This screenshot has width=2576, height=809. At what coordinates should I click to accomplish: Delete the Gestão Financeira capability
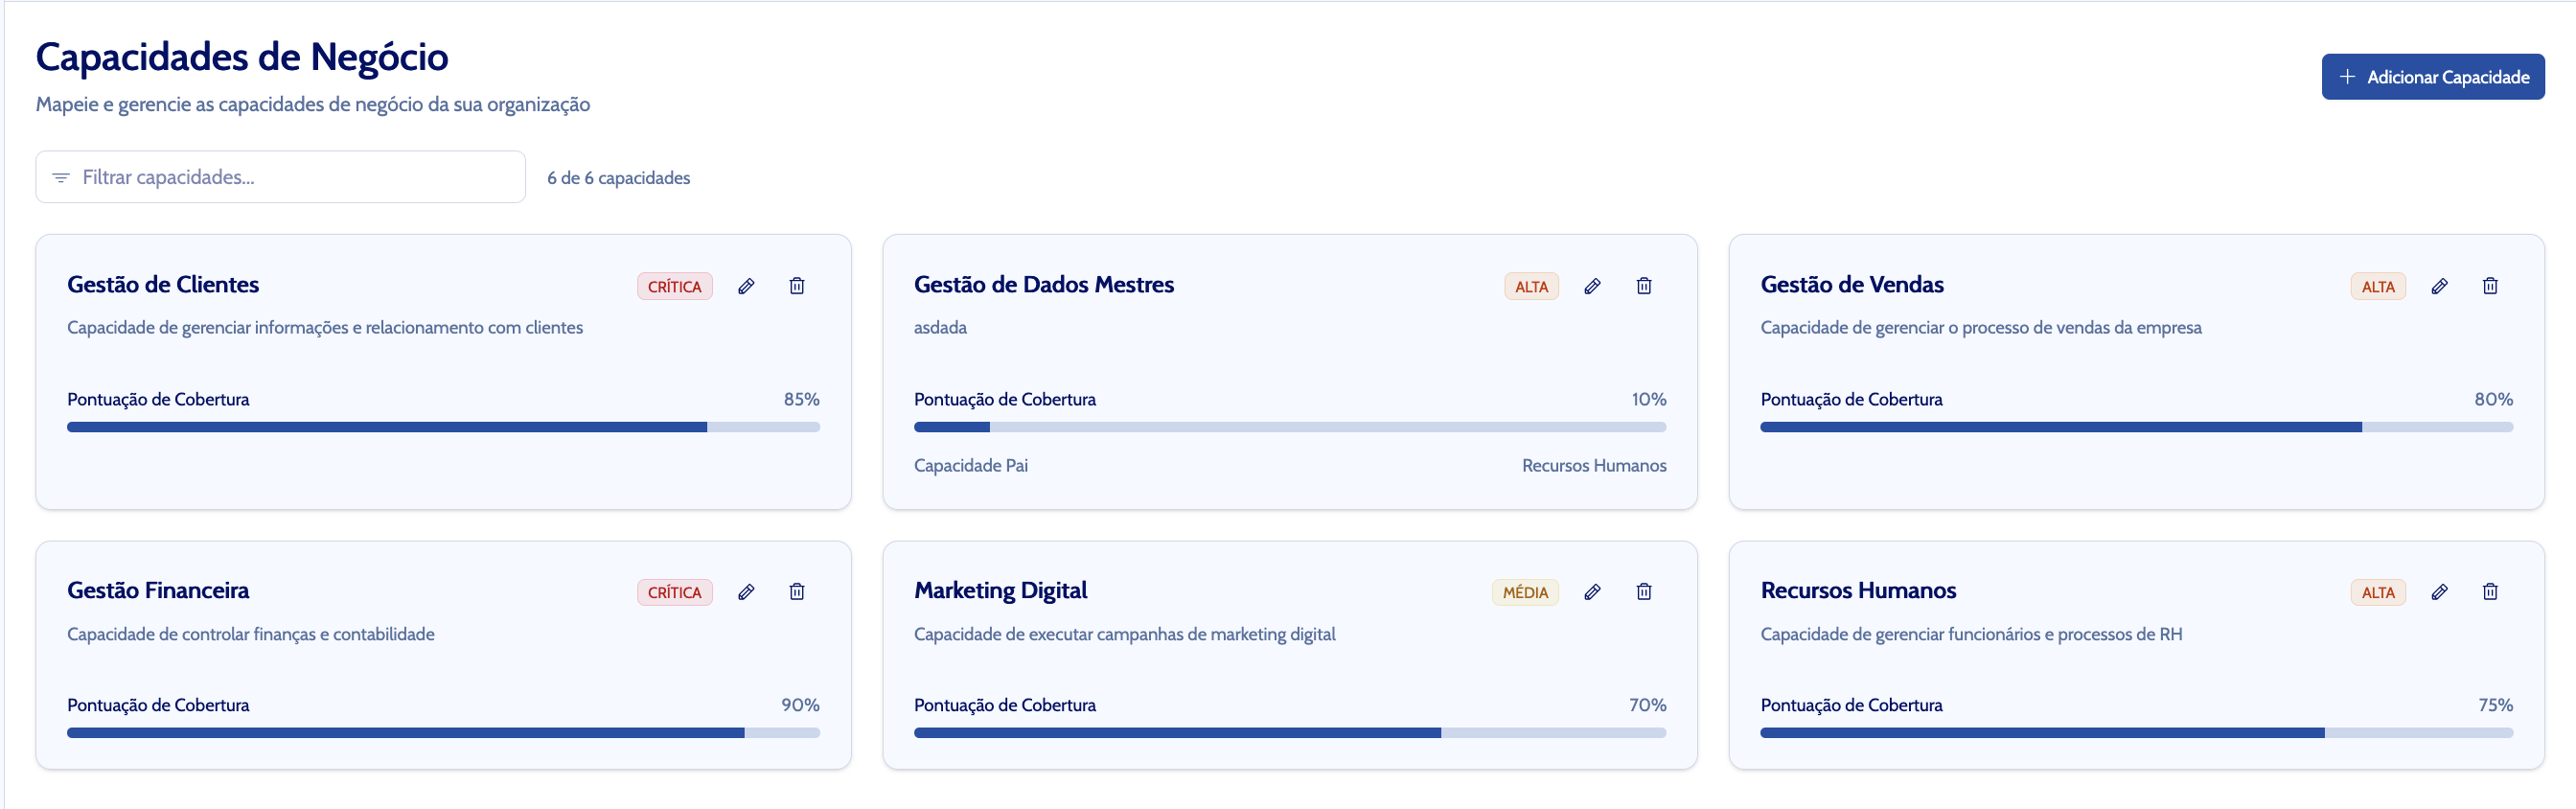pyautogui.click(x=797, y=592)
